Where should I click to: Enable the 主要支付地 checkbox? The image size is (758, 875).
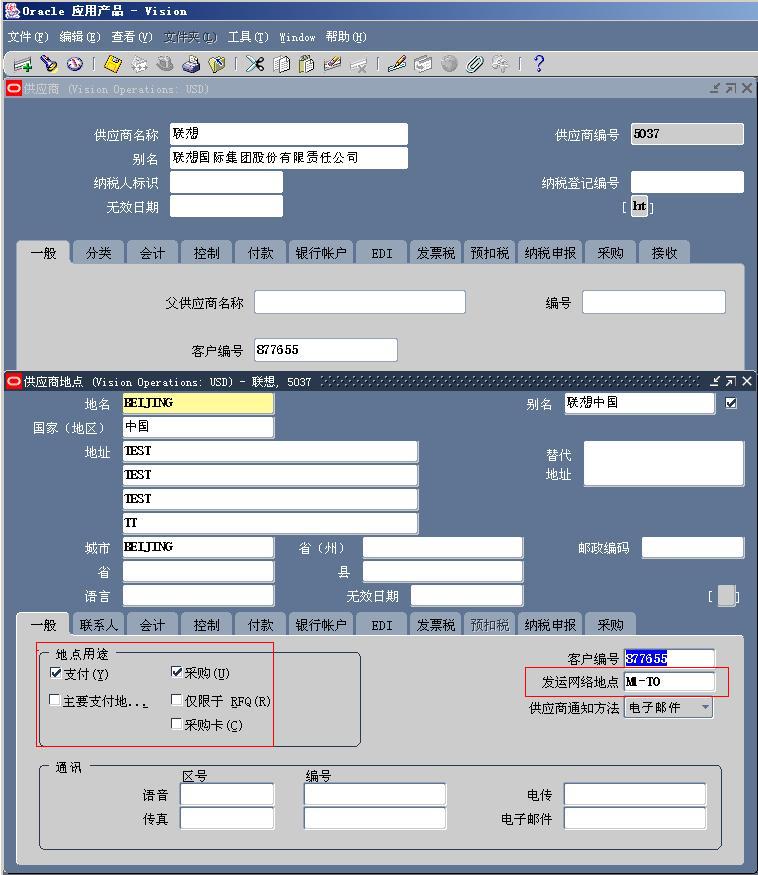pyautogui.click(x=55, y=699)
